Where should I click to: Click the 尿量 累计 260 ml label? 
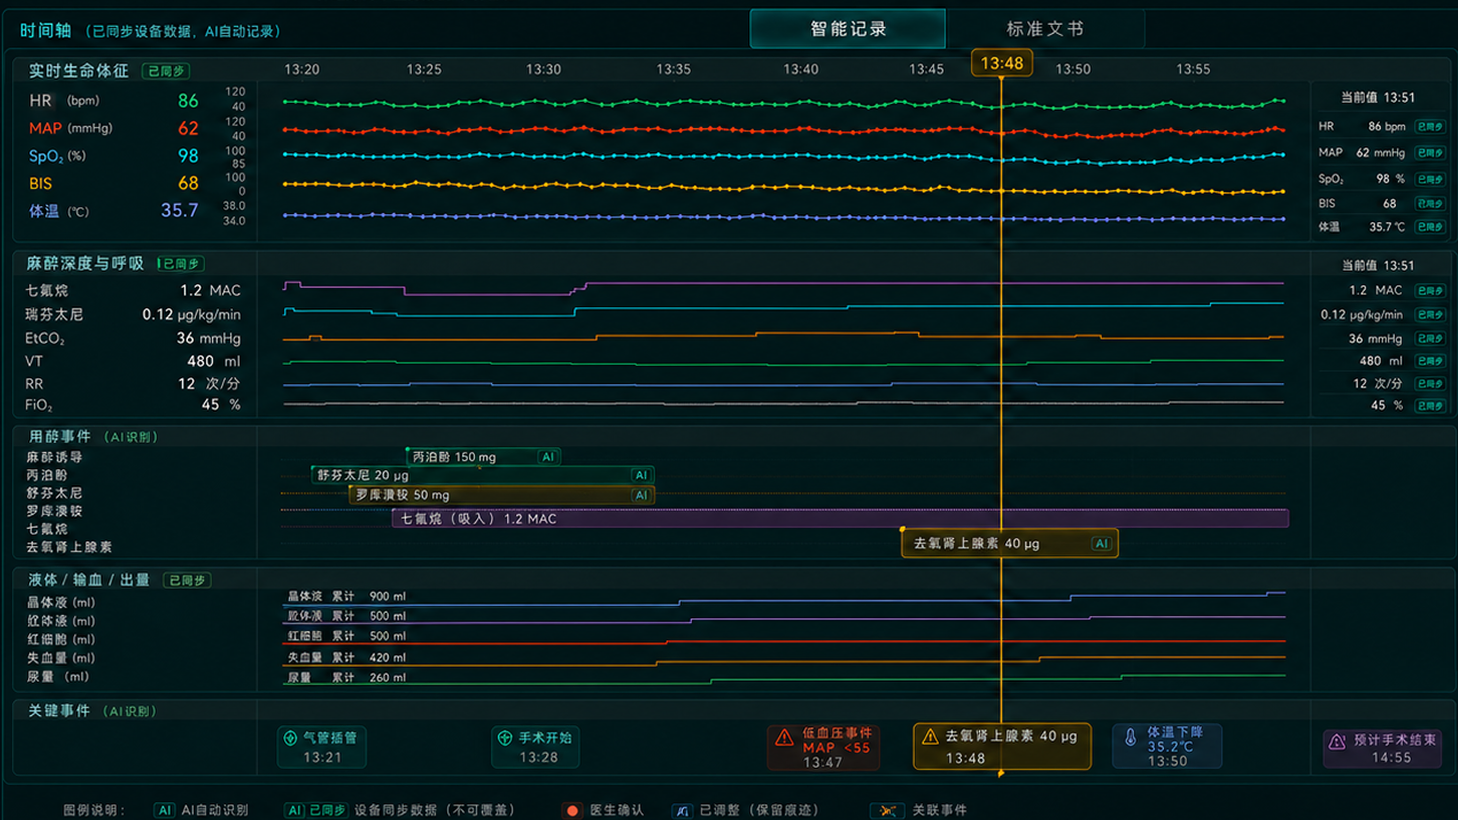point(347,677)
